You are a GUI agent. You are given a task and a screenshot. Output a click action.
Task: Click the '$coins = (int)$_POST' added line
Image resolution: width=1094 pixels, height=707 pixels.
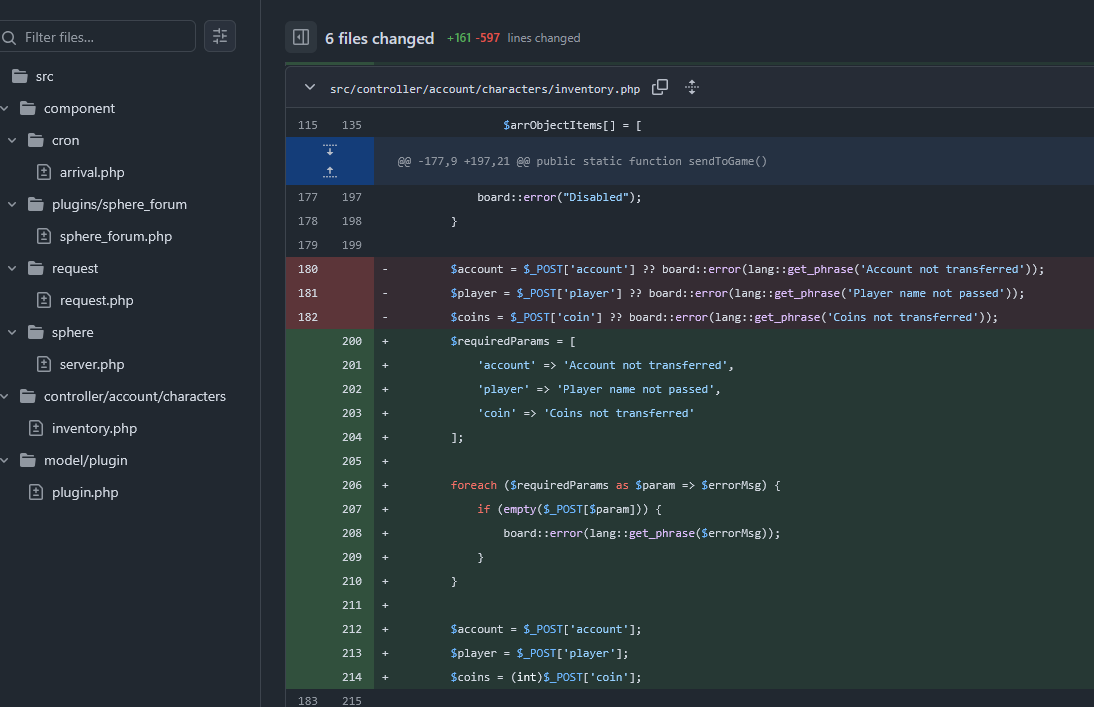(x=546, y=677)
